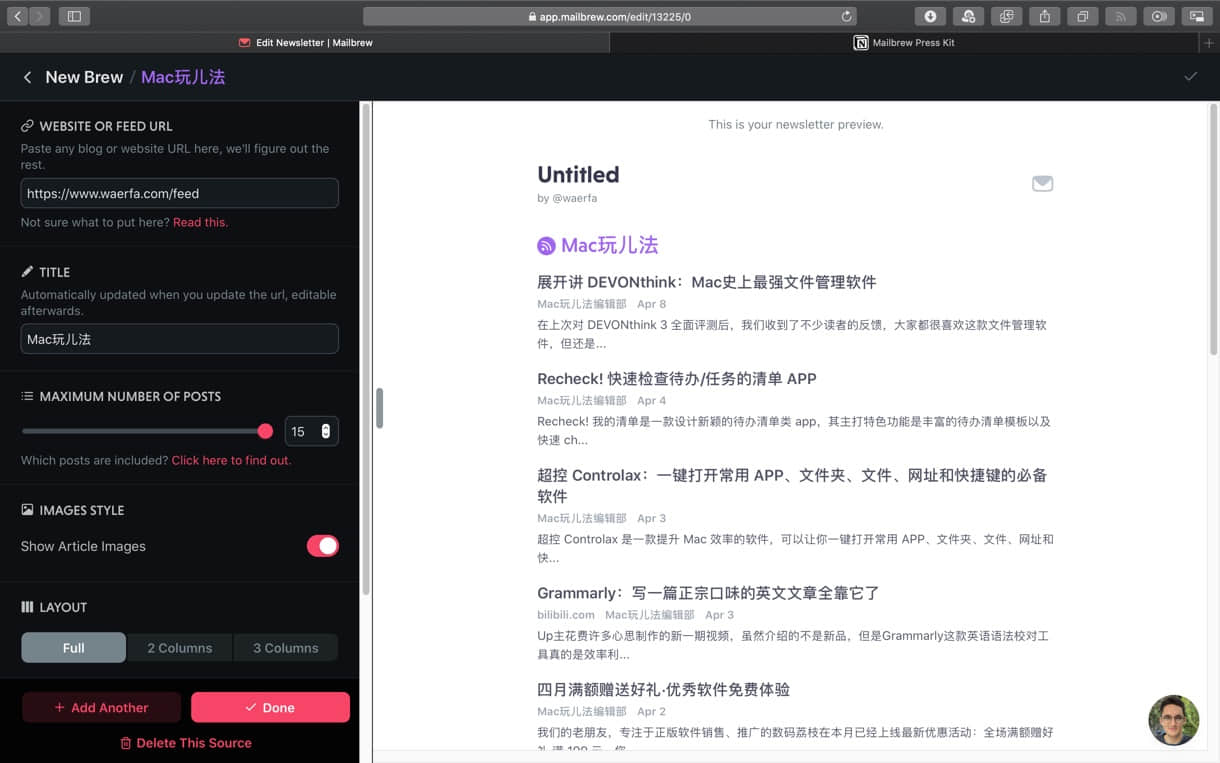Click the New Brew breadcrumb

click(84, 77)
